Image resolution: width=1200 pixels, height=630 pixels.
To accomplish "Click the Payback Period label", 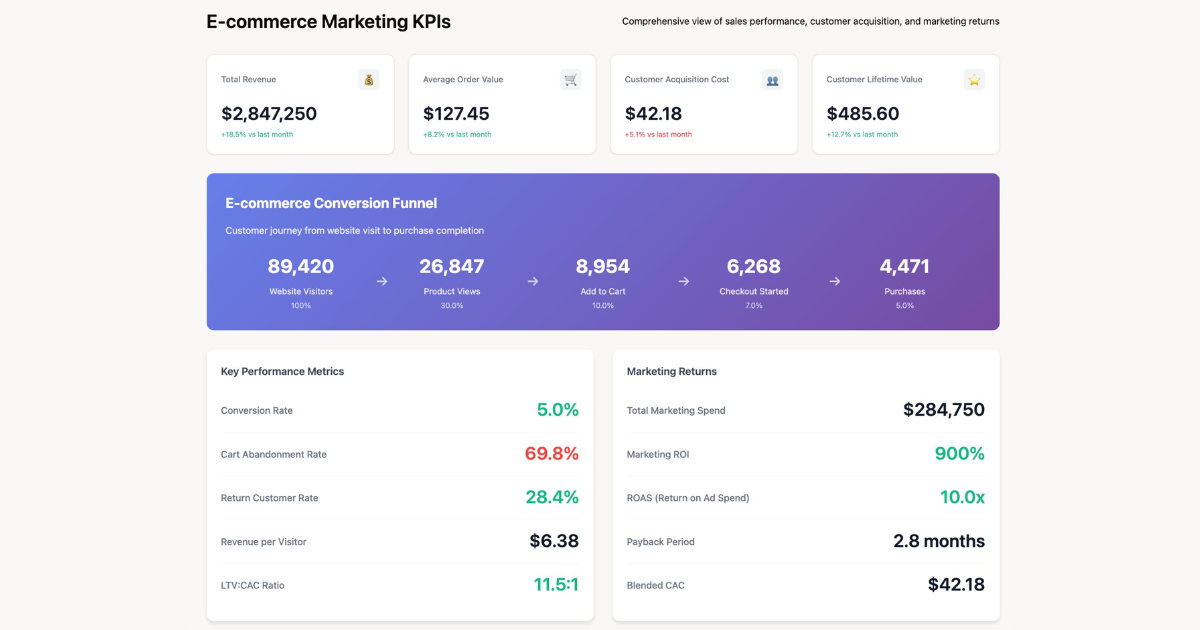I will 661,541.
